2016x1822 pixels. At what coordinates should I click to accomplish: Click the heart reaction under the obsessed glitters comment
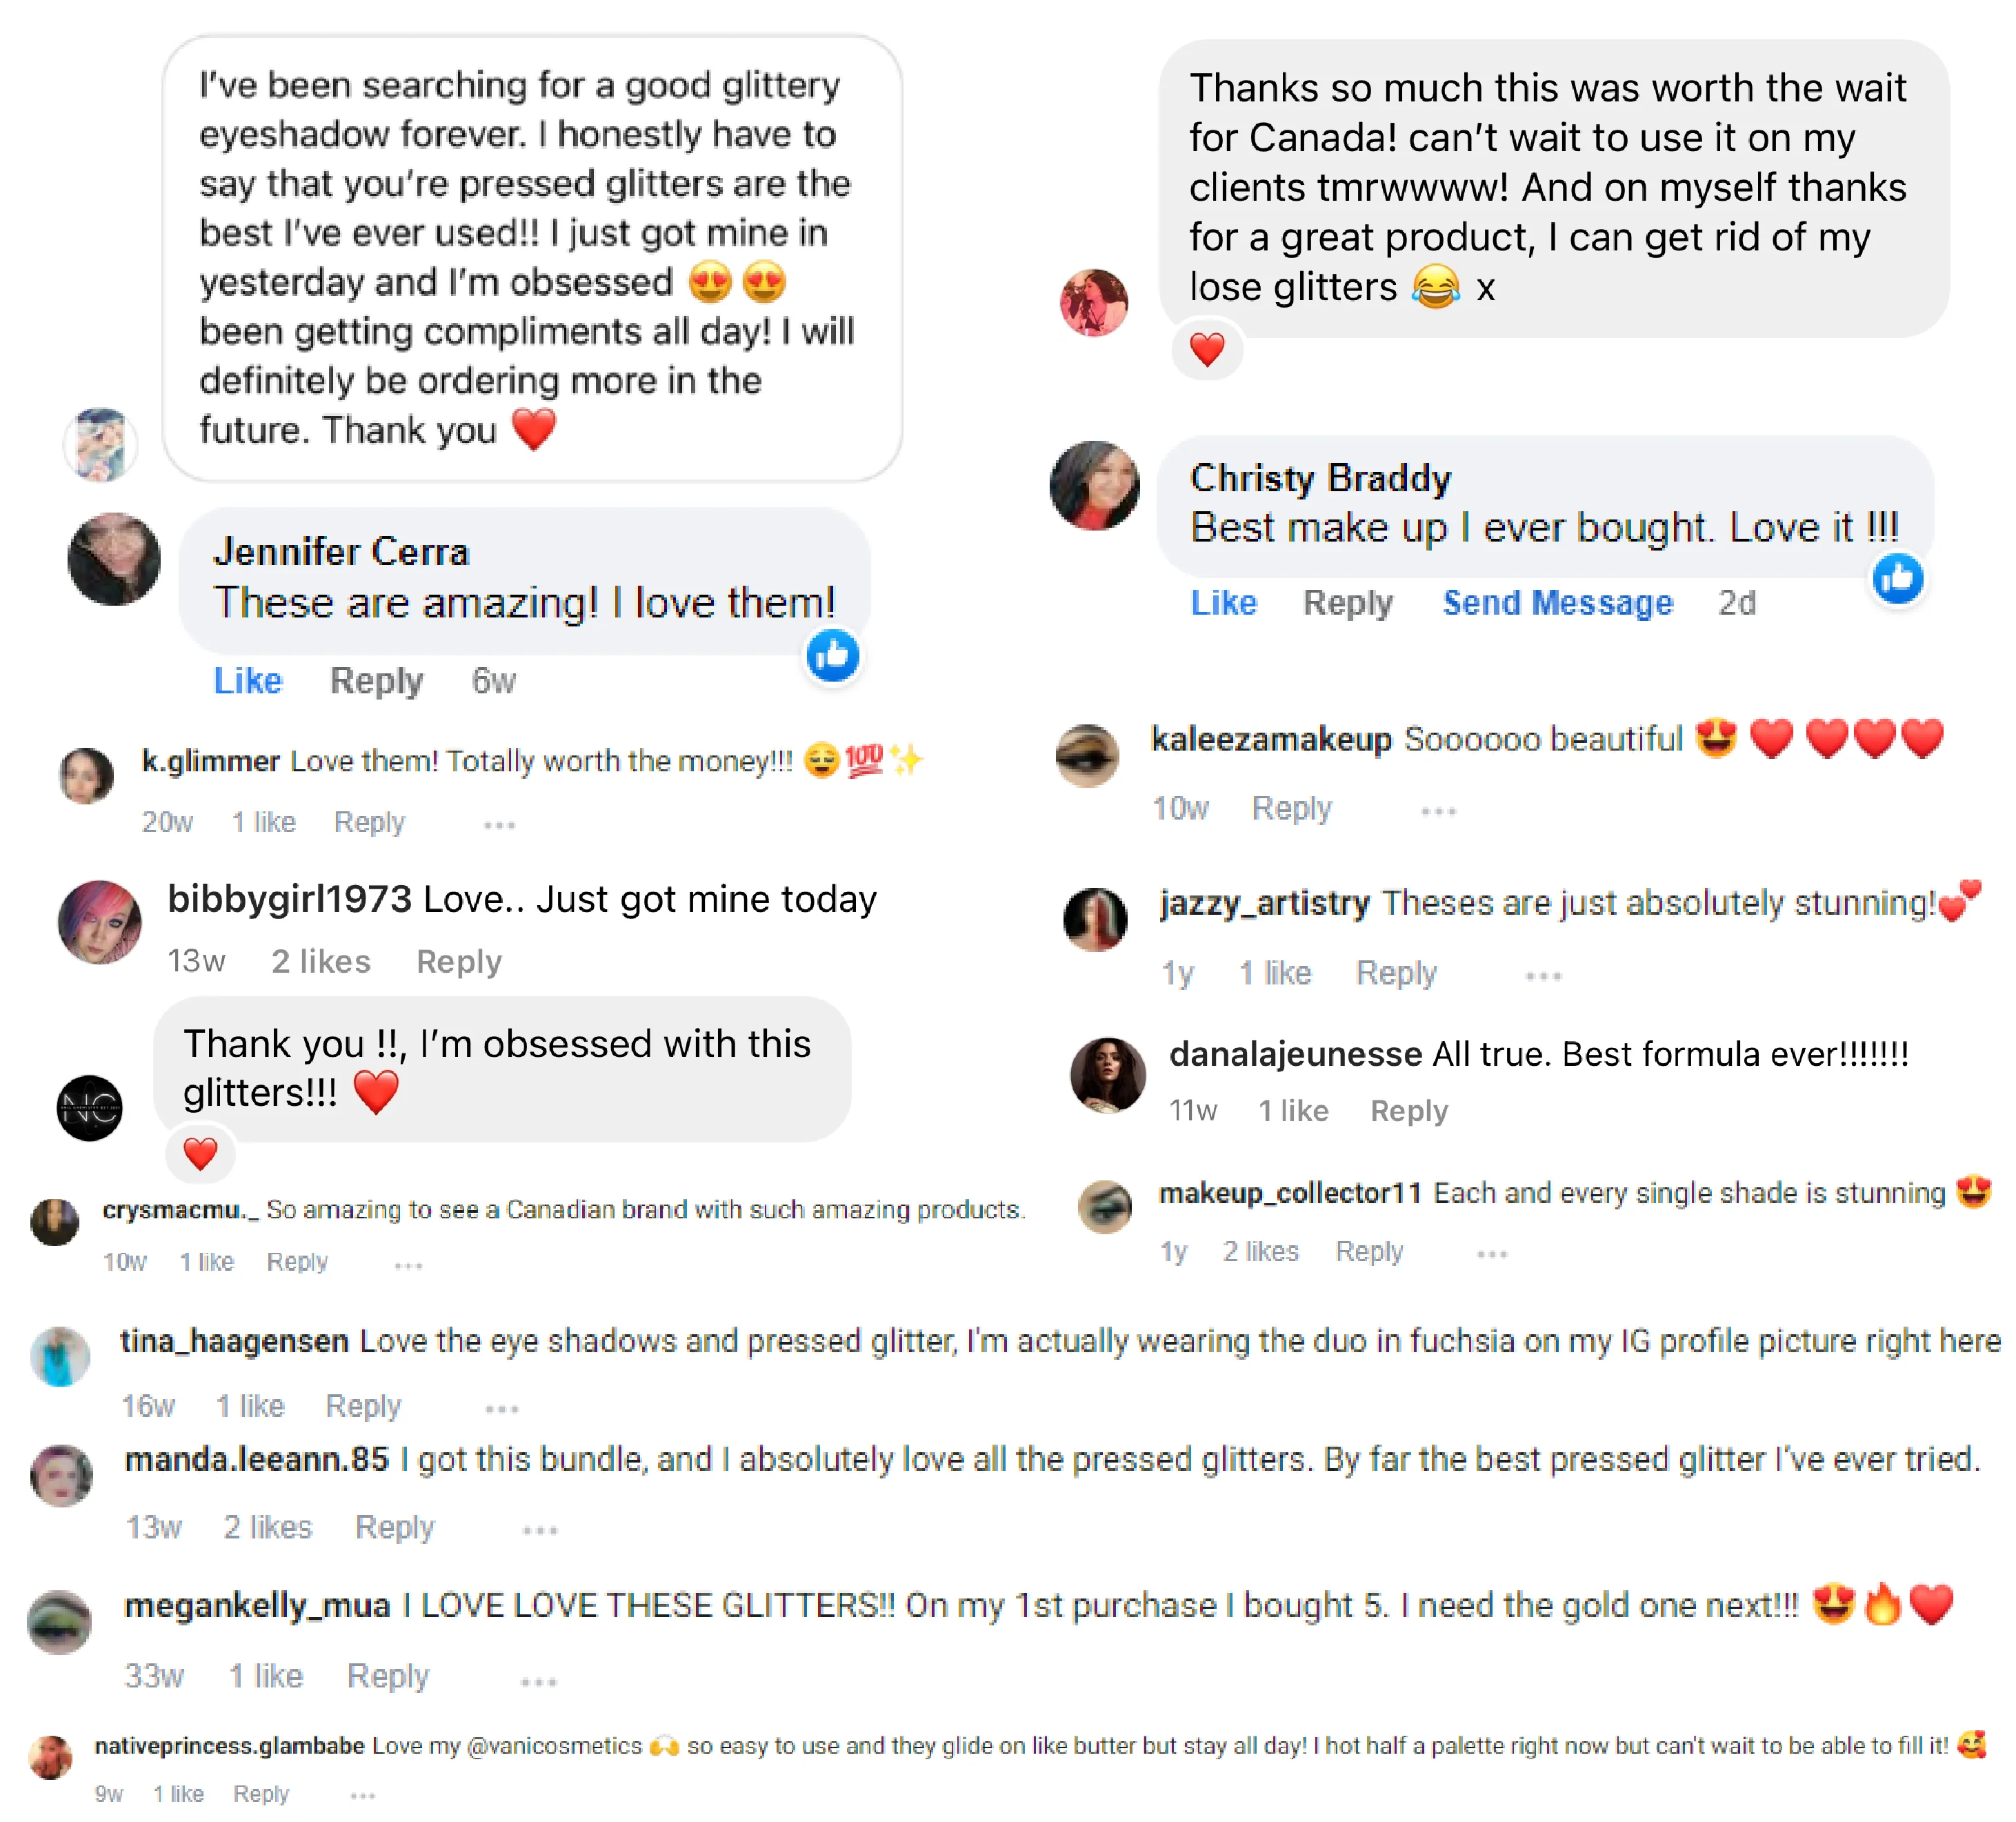pyautogui.click(x=200, y=1154)
